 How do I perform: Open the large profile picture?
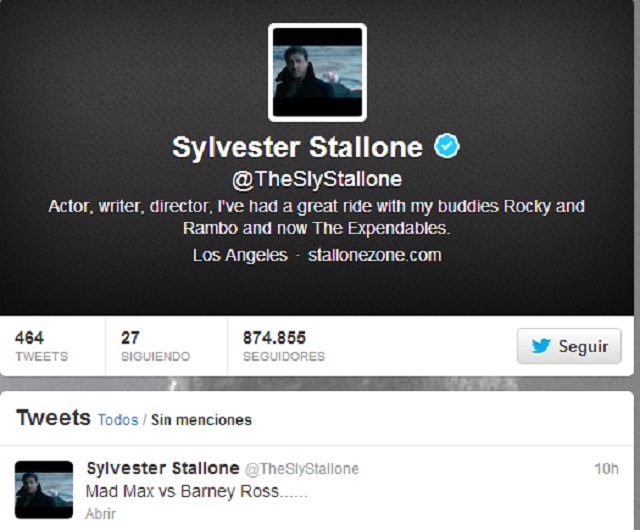point(317,73)
